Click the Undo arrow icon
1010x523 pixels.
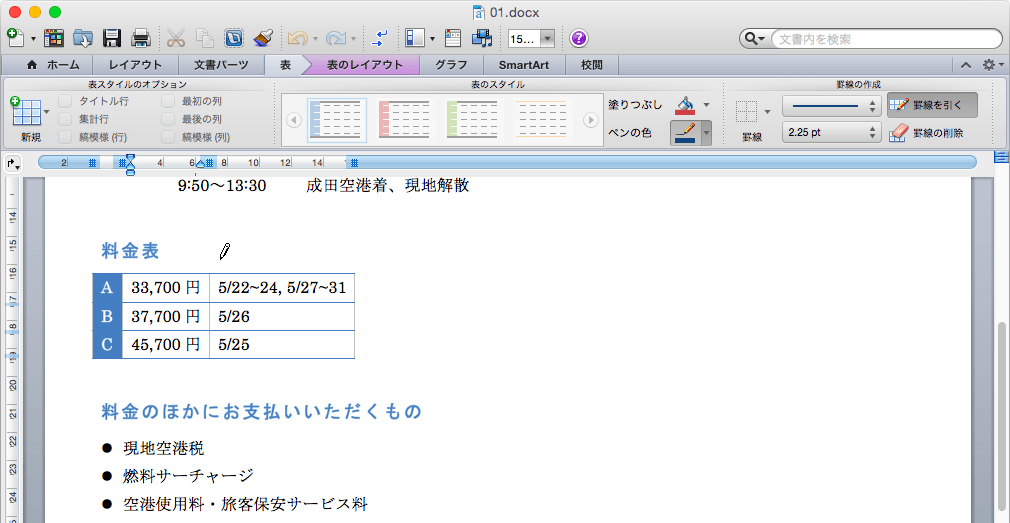click(298, 39)
